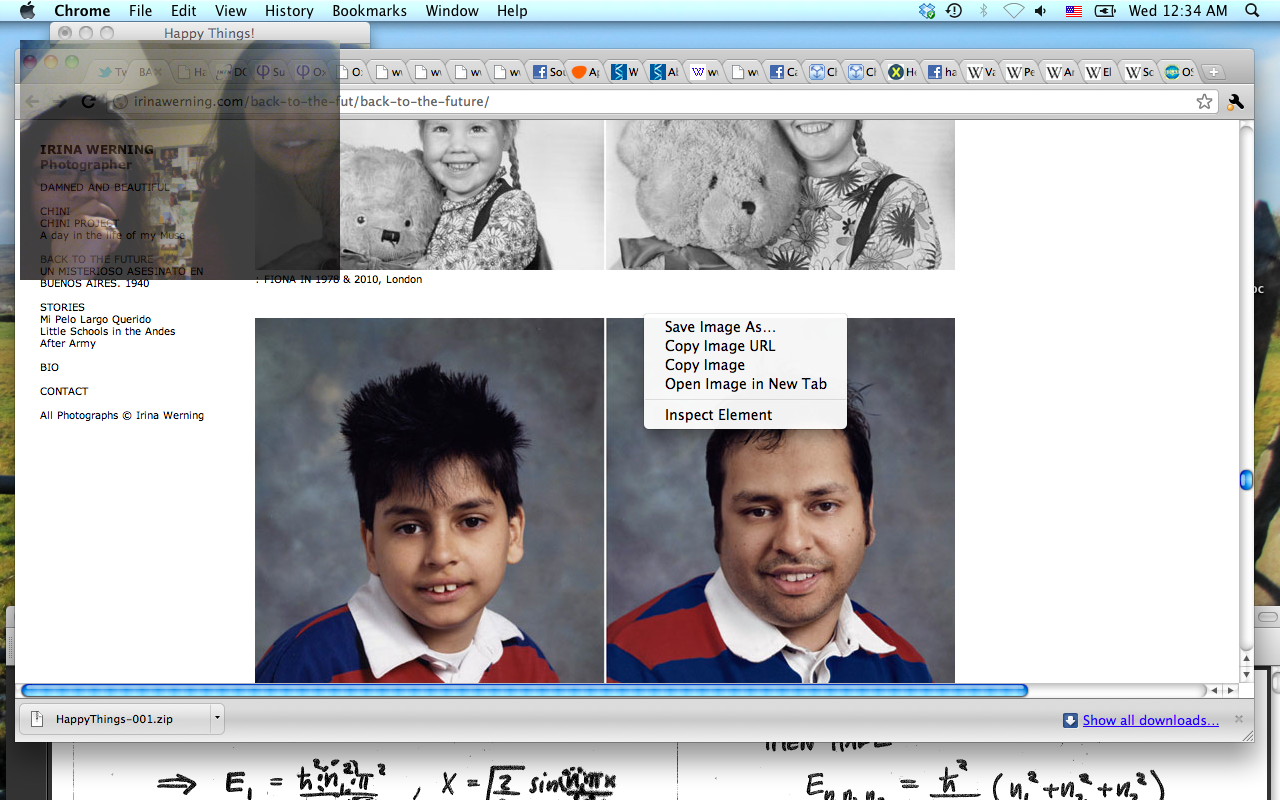
Task: Open the History menu
Action: coord(289,11)
